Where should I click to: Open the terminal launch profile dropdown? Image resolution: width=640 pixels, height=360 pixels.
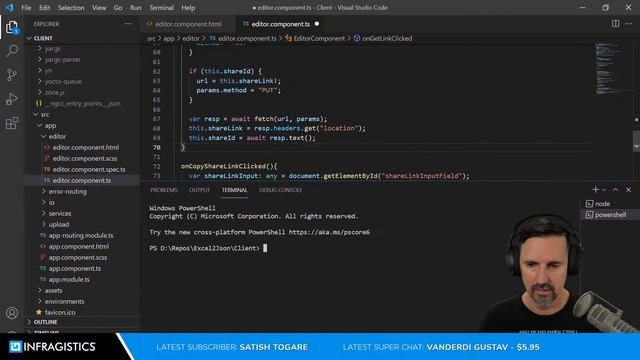click(x=604, y=190)
